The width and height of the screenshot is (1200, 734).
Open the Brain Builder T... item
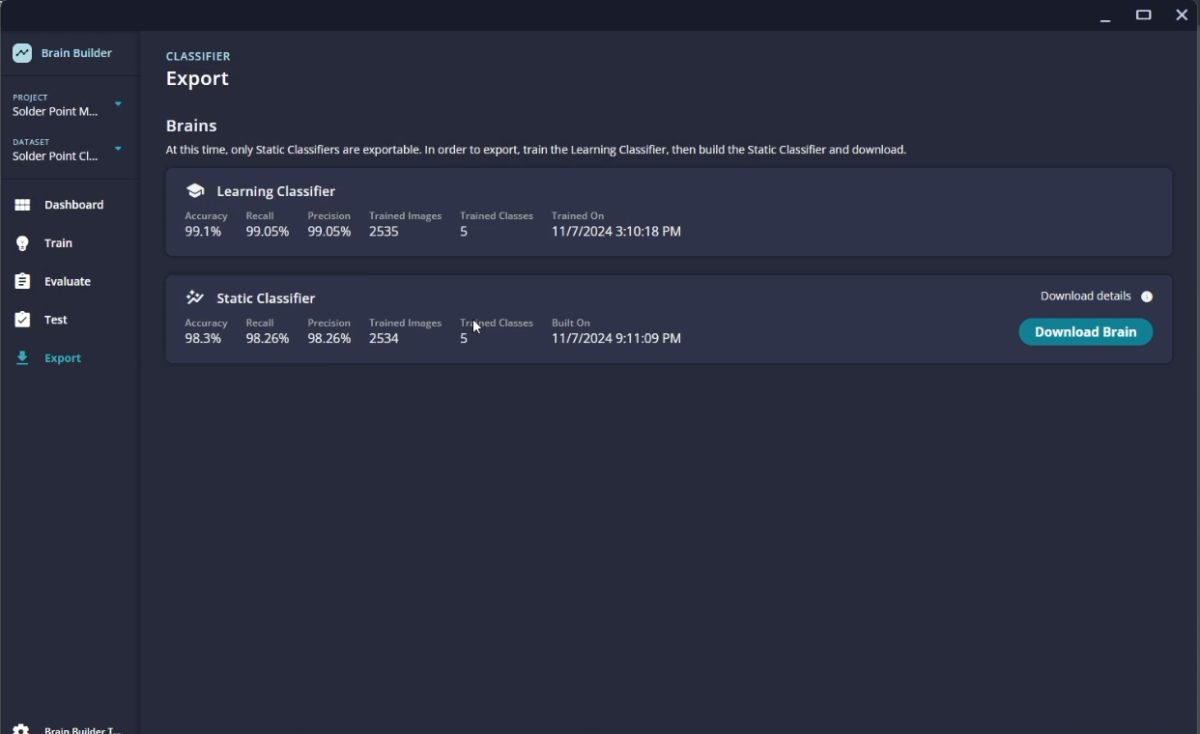coord(82,729)
